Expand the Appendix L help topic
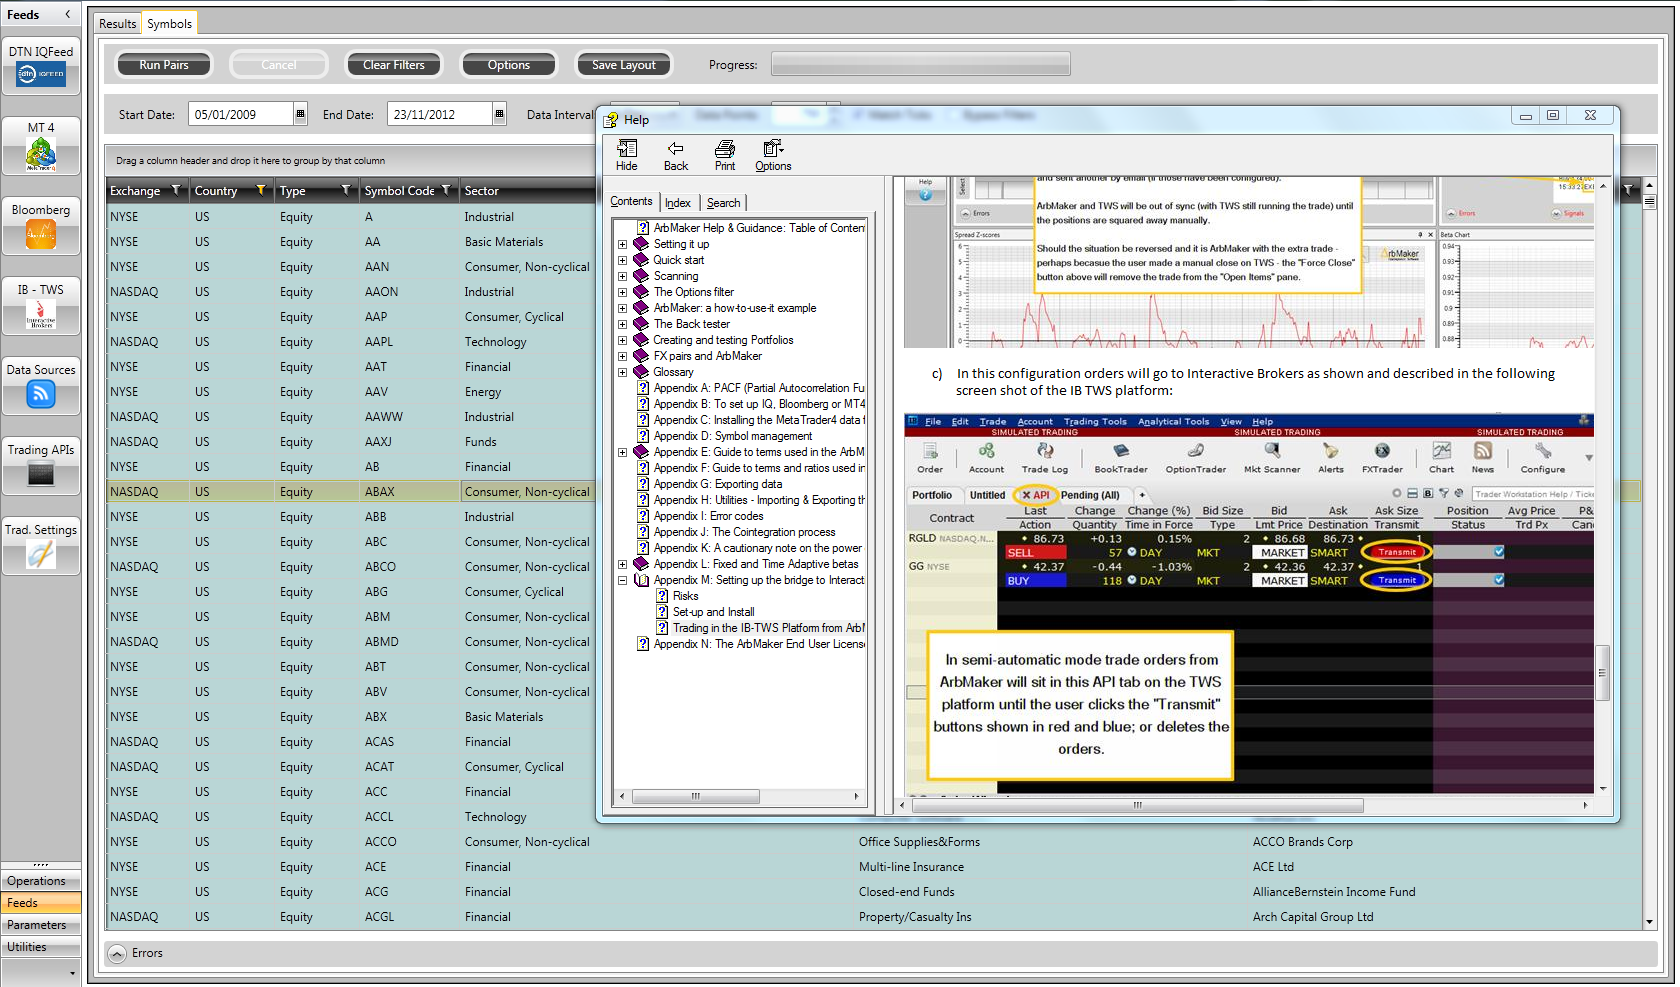 (x=622, y=564)
